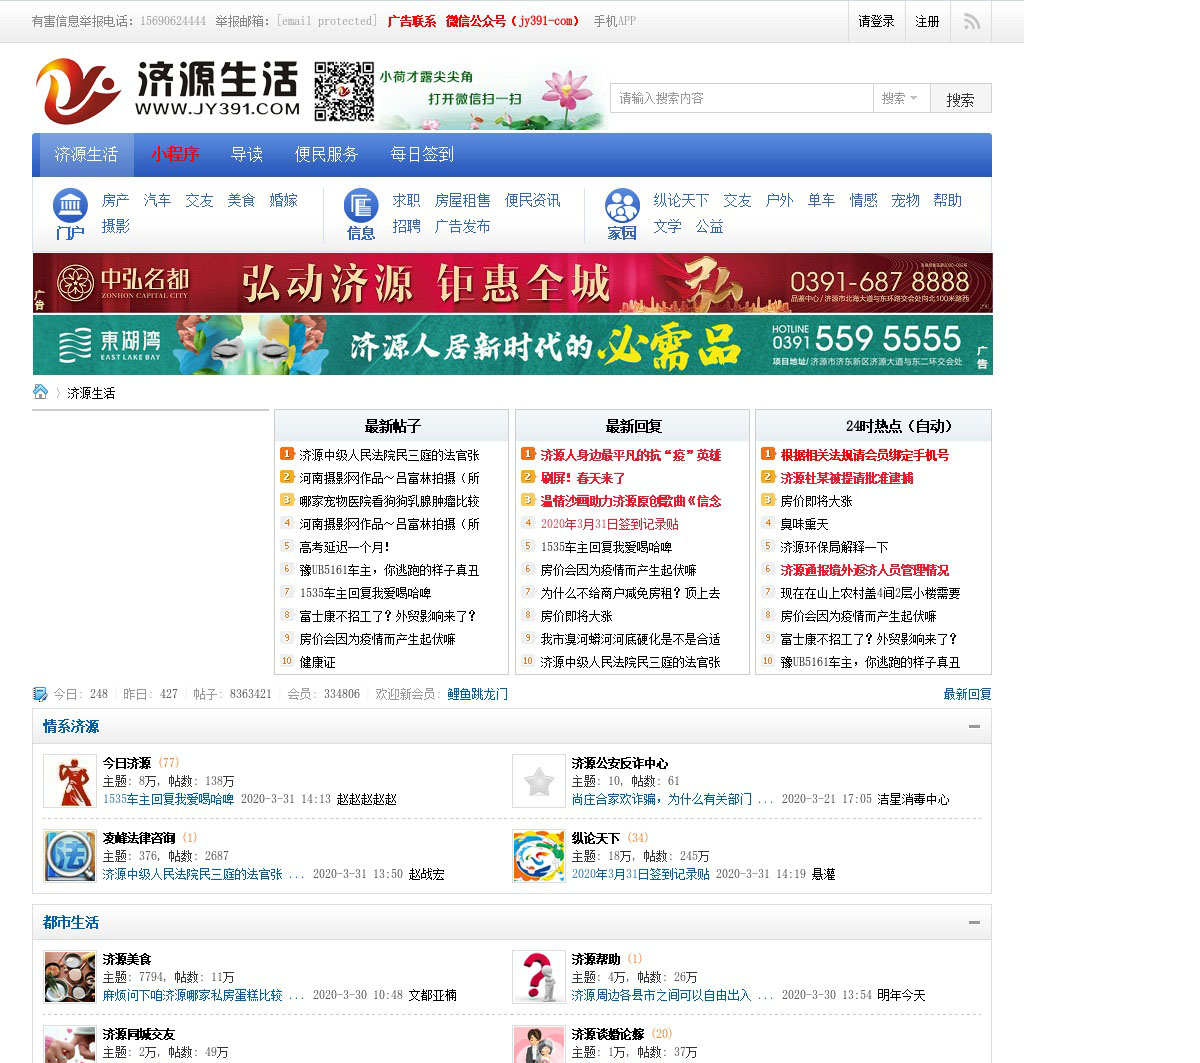Image resolution: width=1200 pixels, height=1063 pixels.
Task: Open the 麦峰法律咨询 forum title
Action: pyautogui.click(x=139, y=838)
